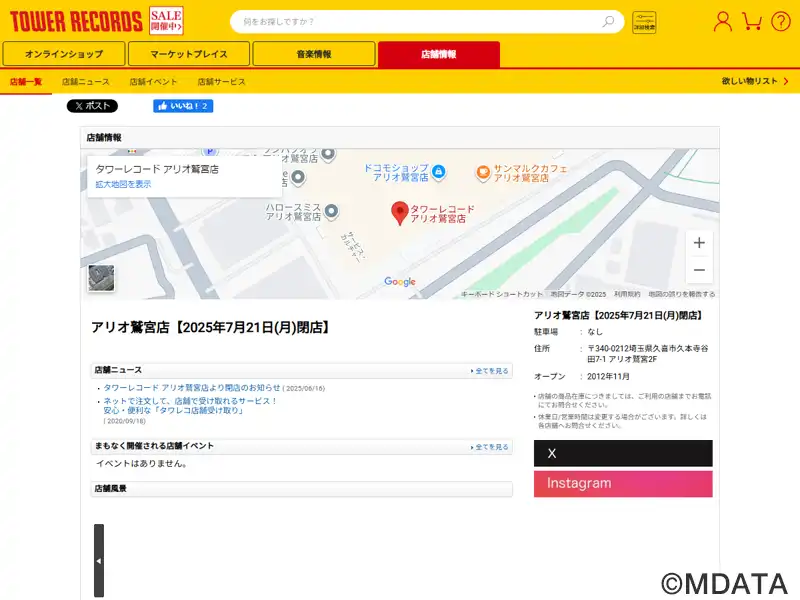Screen dimensions: 800x600
Task: Open the store's X account button
Action: point(623,453)
